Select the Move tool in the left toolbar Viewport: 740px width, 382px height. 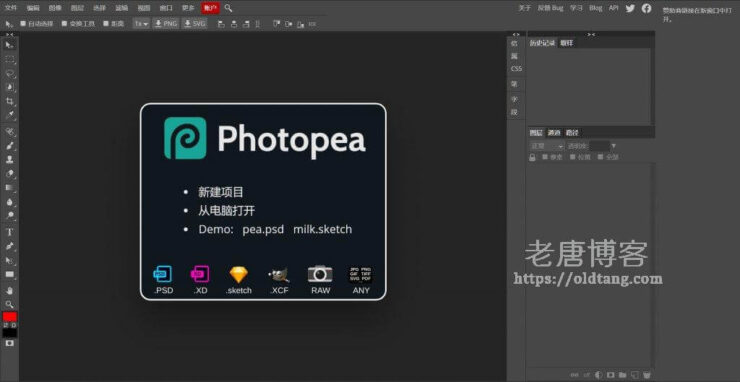(9, 45)
